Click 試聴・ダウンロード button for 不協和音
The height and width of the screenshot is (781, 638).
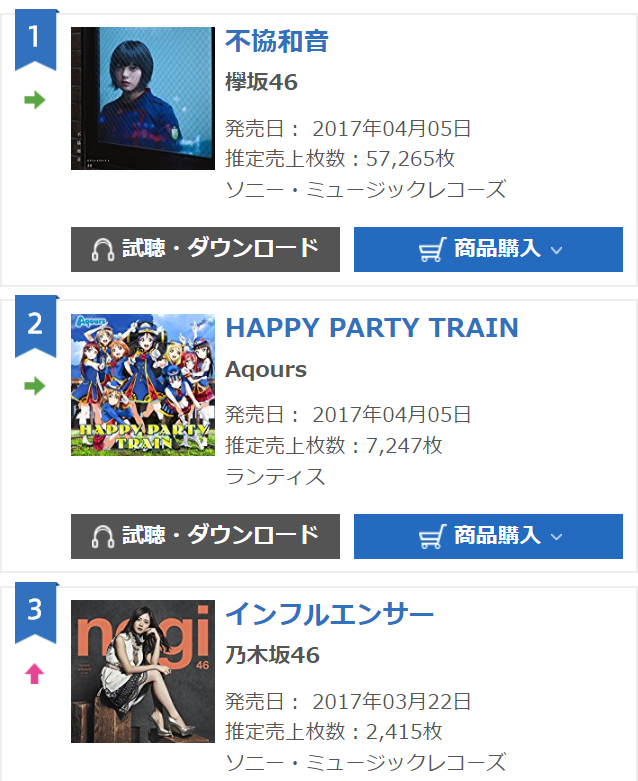tap(205, 250)
